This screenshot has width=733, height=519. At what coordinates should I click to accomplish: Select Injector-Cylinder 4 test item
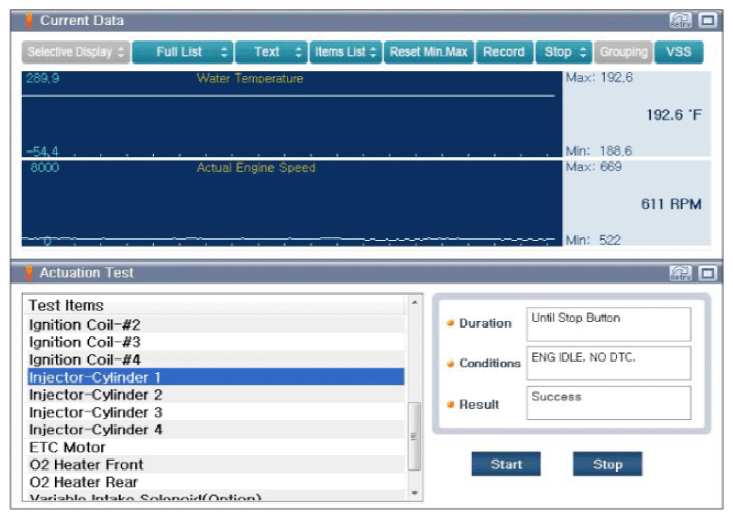pos(216,430)
